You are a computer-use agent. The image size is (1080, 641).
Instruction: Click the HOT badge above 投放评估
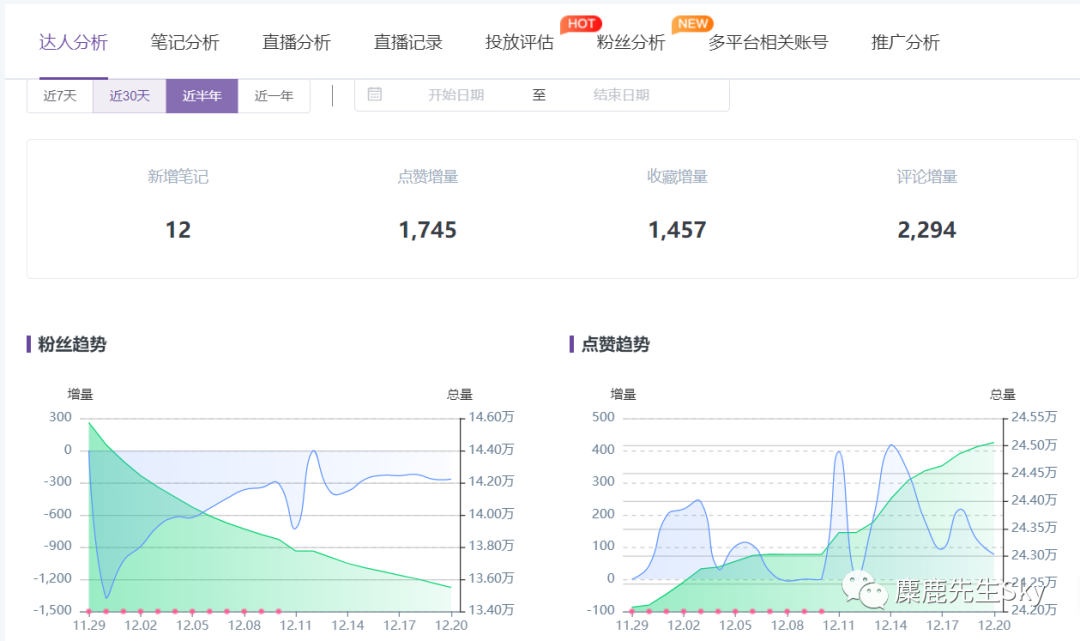pos(580,24)
